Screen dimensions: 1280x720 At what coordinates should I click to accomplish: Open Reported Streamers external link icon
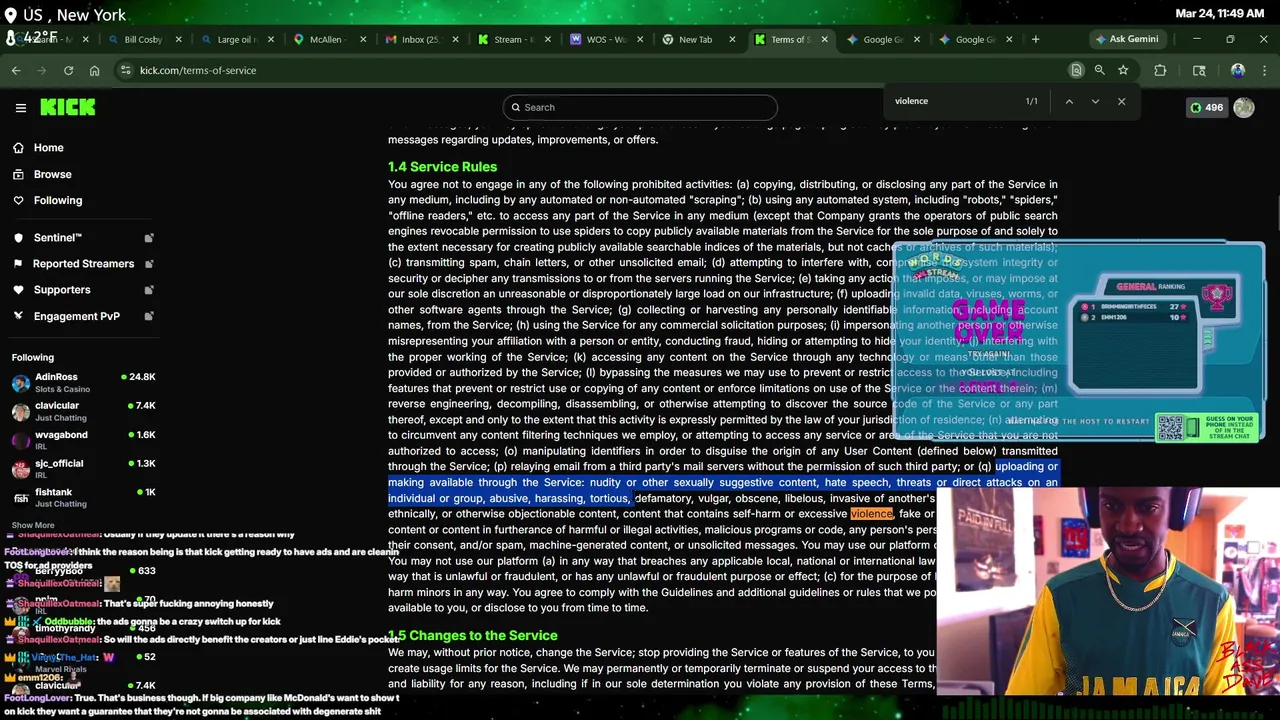pos(149,264)
